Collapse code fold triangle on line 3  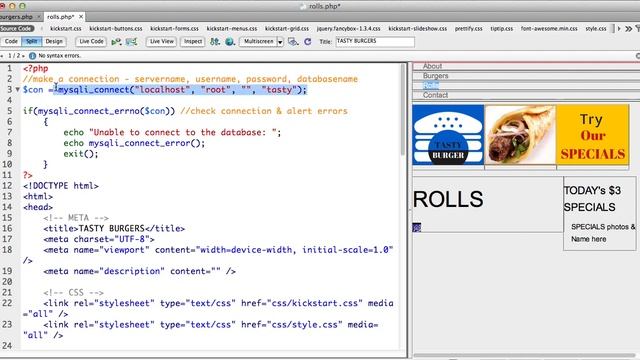coord(18,89)
